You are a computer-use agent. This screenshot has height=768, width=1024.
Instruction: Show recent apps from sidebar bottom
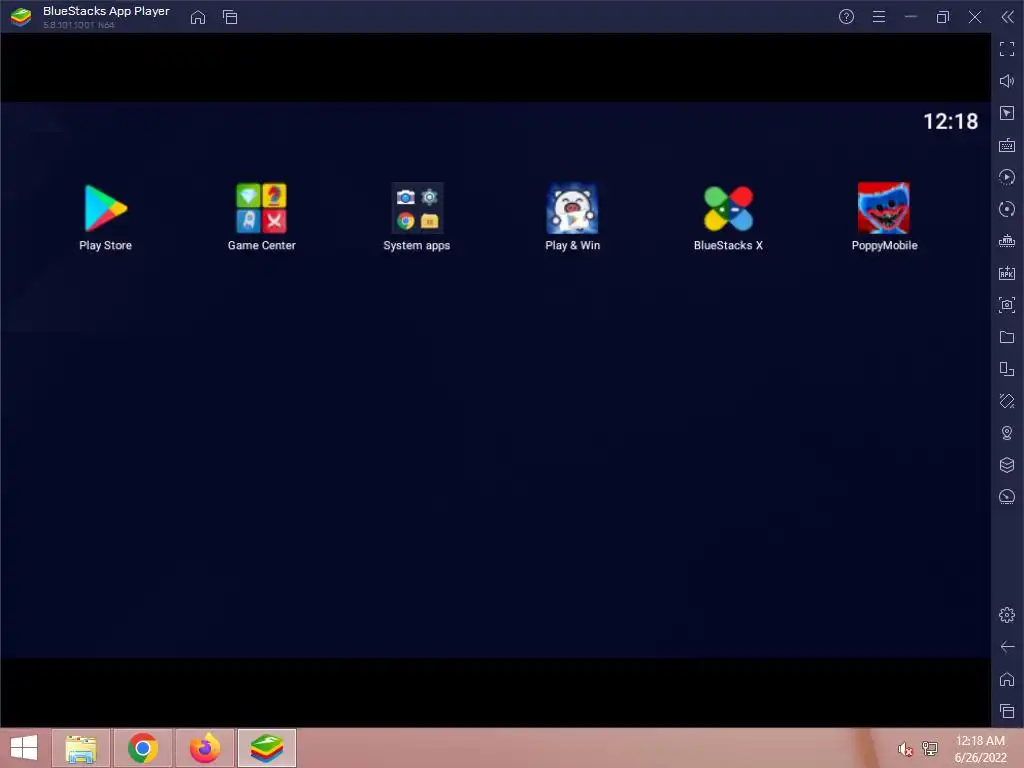pyautogui.click(x=1007, y=711)
